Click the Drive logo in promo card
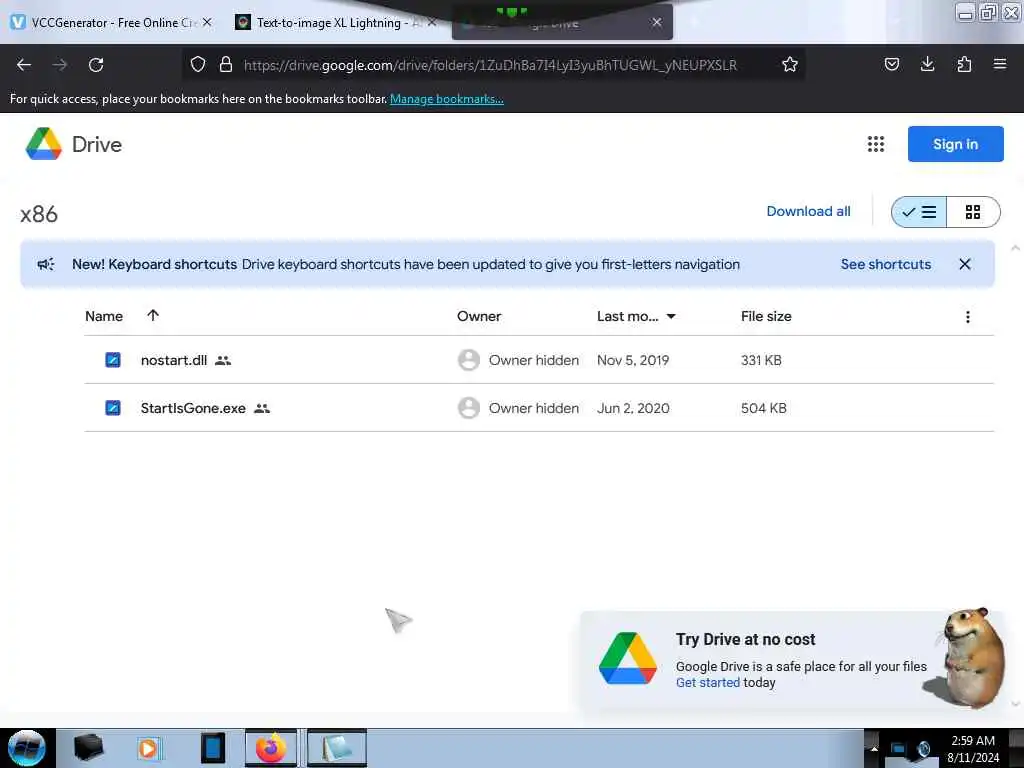The image size is (1024, 768). (628, 658)
